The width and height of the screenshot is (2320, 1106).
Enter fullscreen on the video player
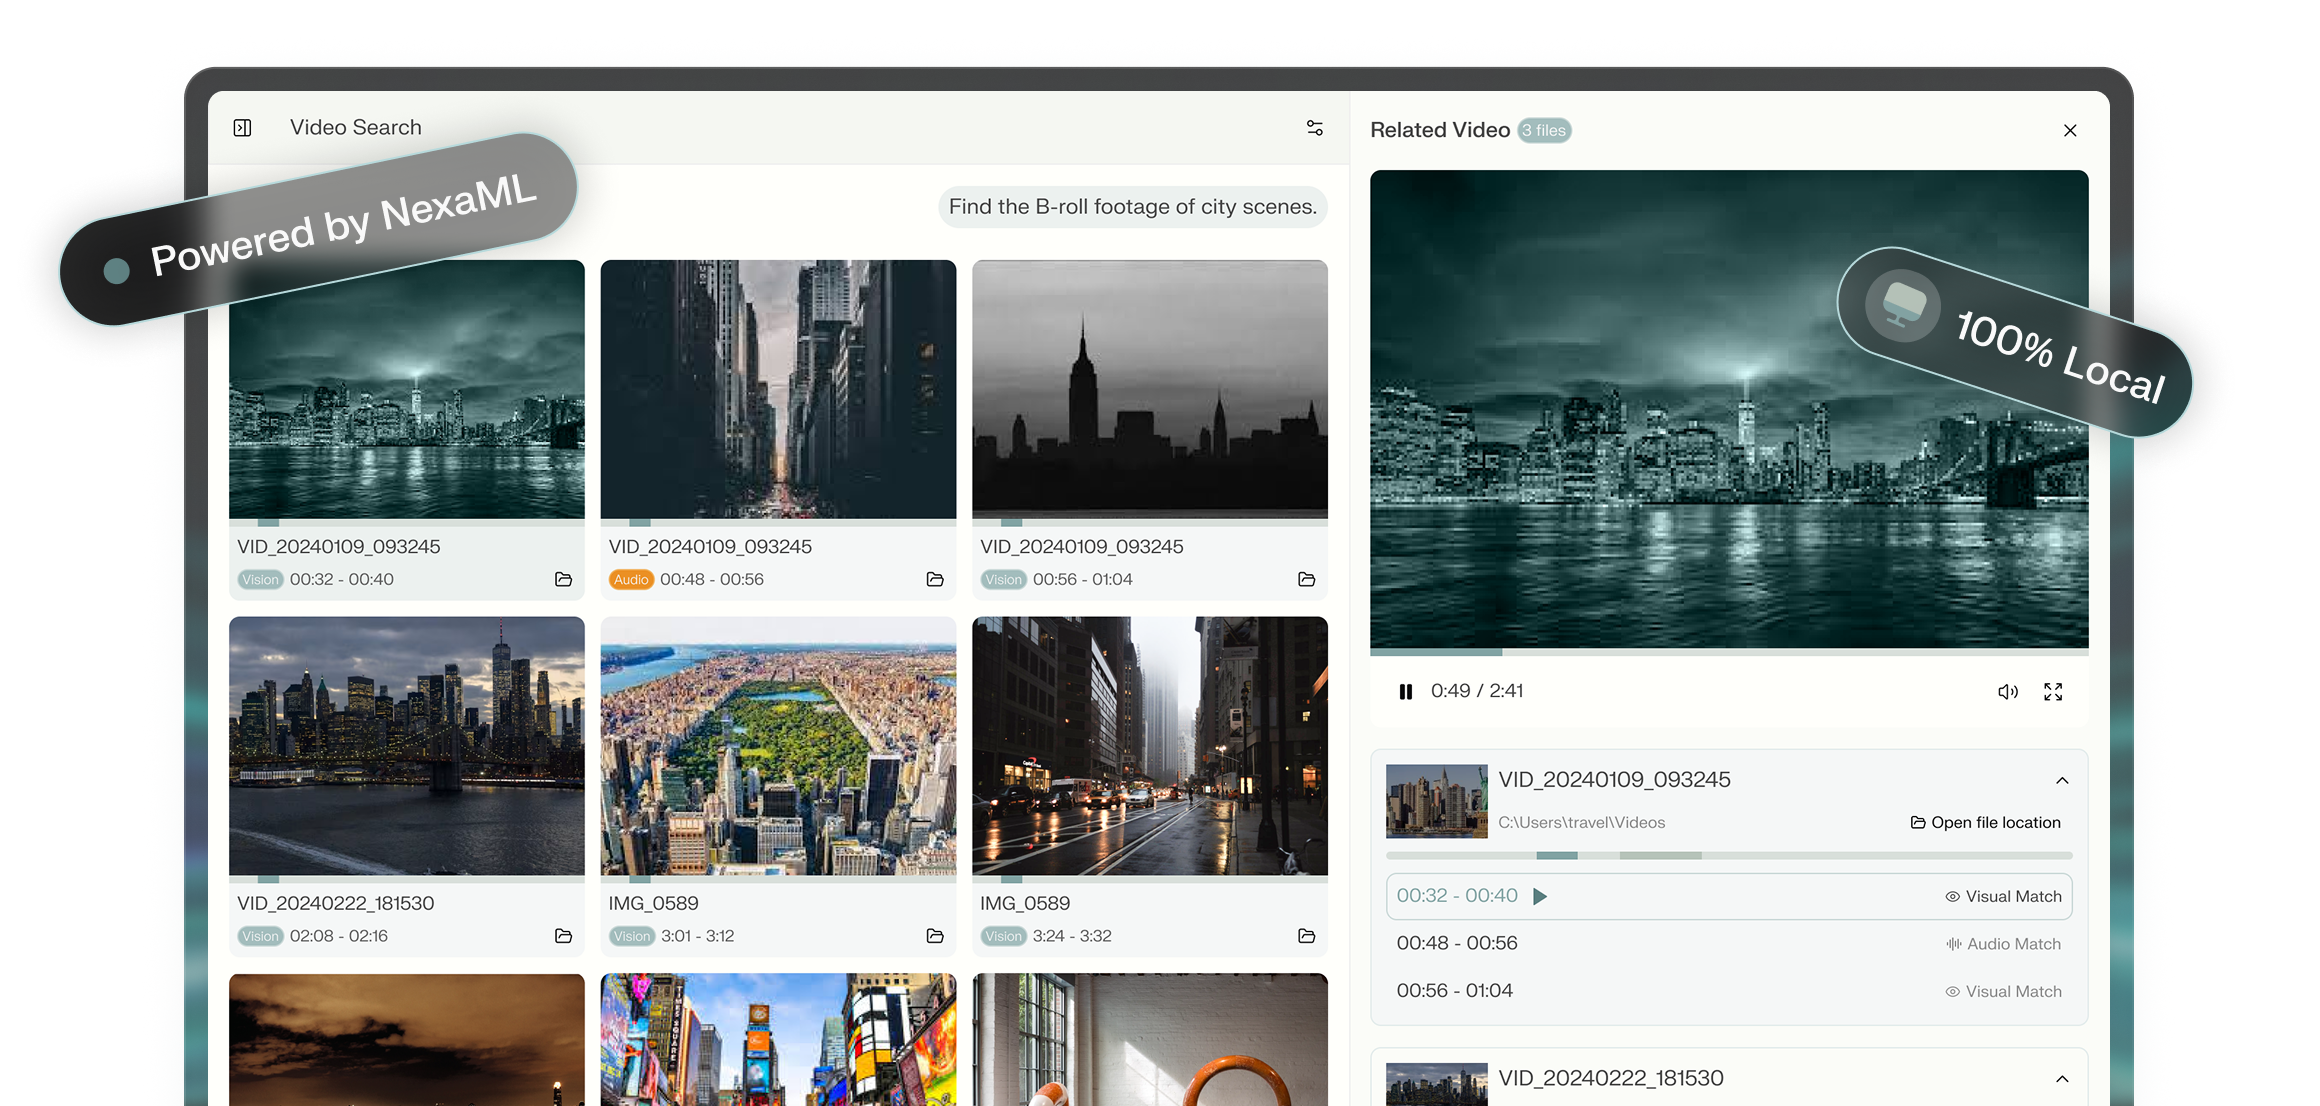(2053, 692)
